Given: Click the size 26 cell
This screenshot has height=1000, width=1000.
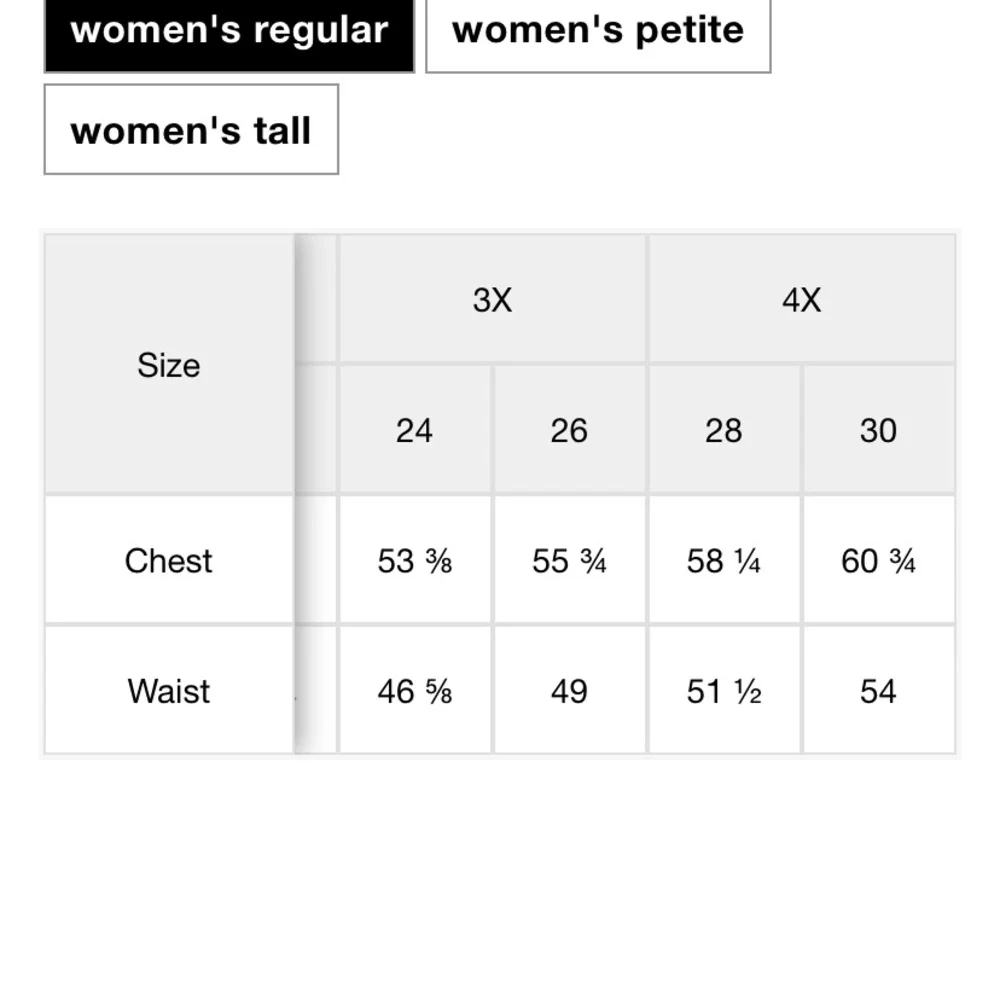Looking at the screenshot, I should click(569, 430).
